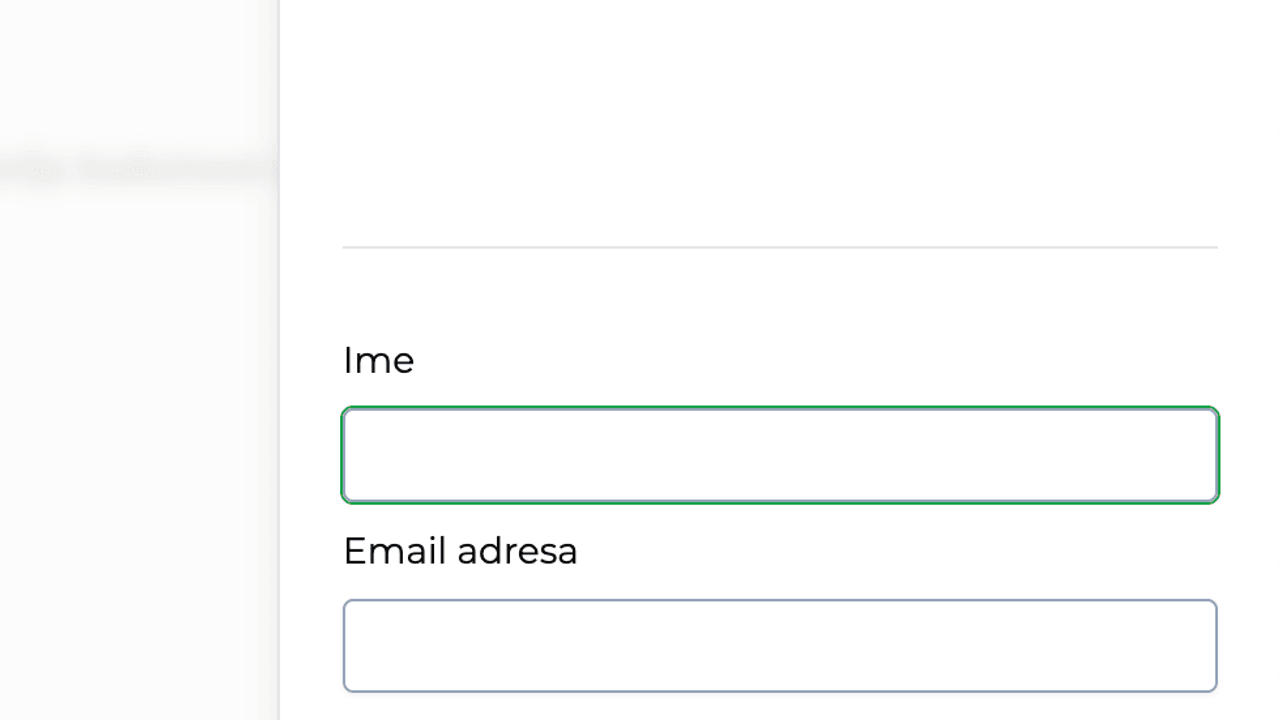Click the blurred backdrop beside the form panel

click(138, 400)
